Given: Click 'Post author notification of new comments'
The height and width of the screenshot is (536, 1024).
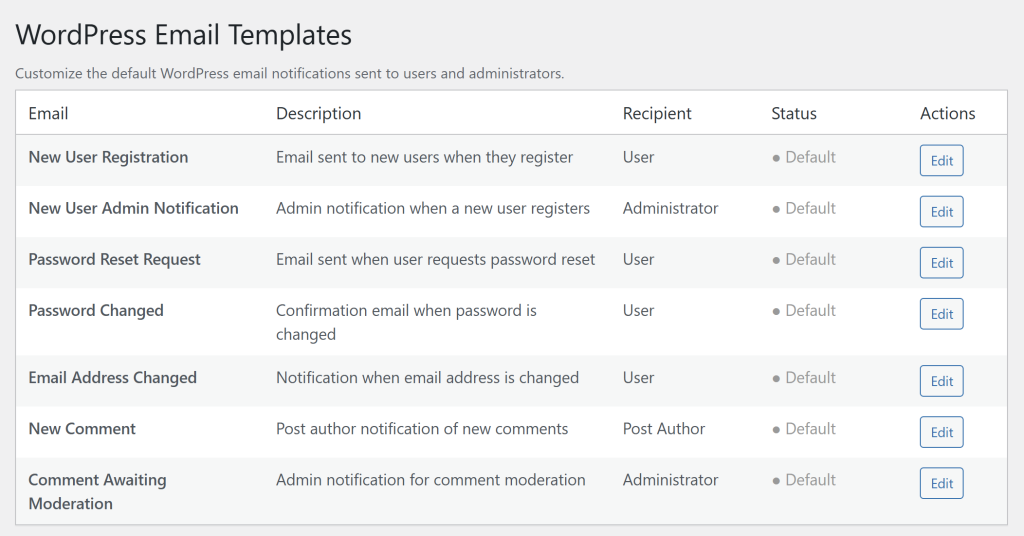Looking at the screenshot, I should pos(422,429).
